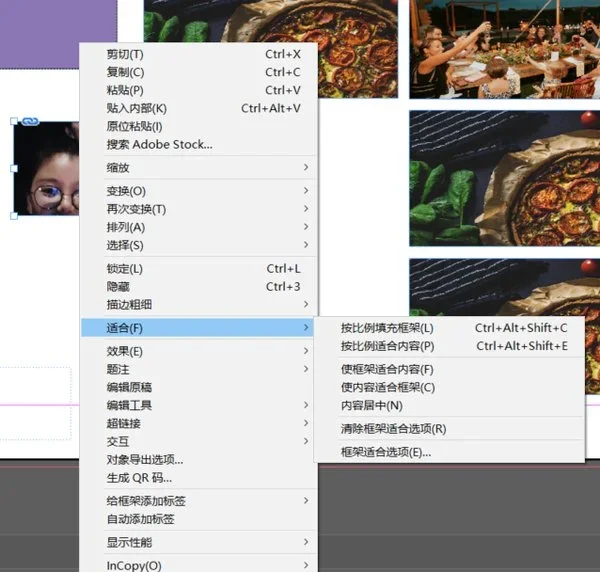The height and width of the screenshot is (572, 600).
Task: Choose 剪切(T) from the context menu
Action: click(198, 54)
